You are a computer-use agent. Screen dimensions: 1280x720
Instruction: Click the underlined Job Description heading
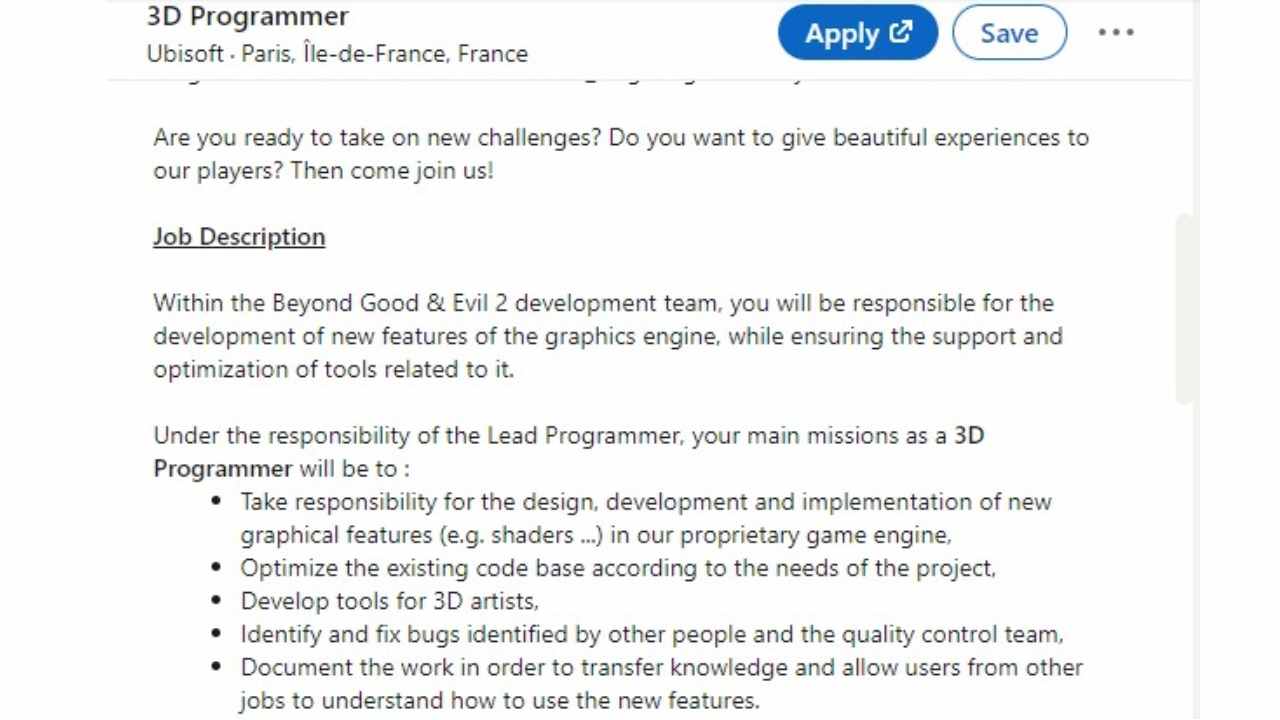pyautogui.click(x=239, y=237)
